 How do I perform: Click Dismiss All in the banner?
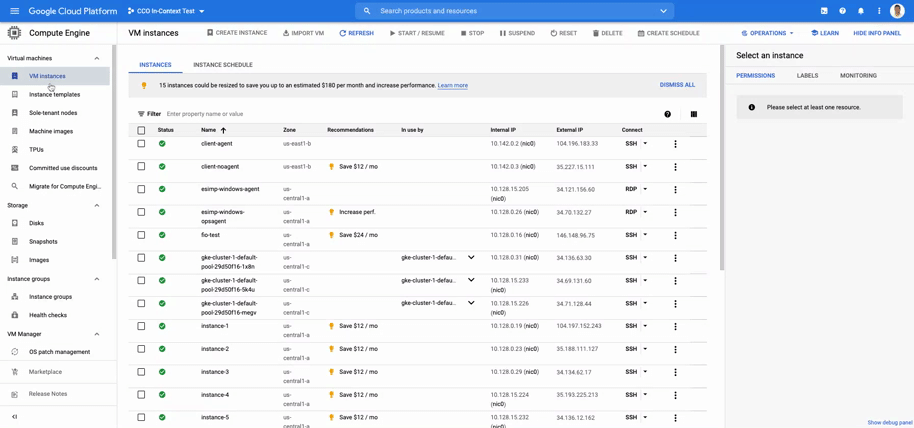[677, 85]
